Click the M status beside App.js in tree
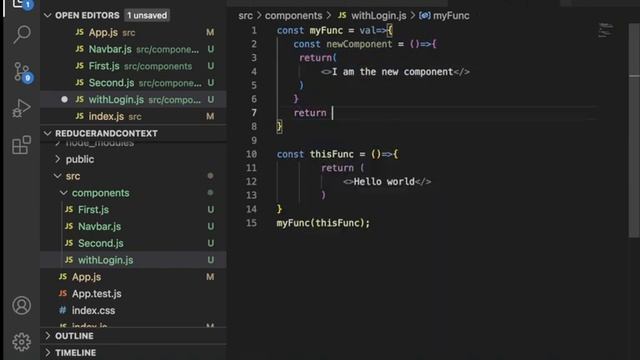Screen dimensions: 640x360 210,277
